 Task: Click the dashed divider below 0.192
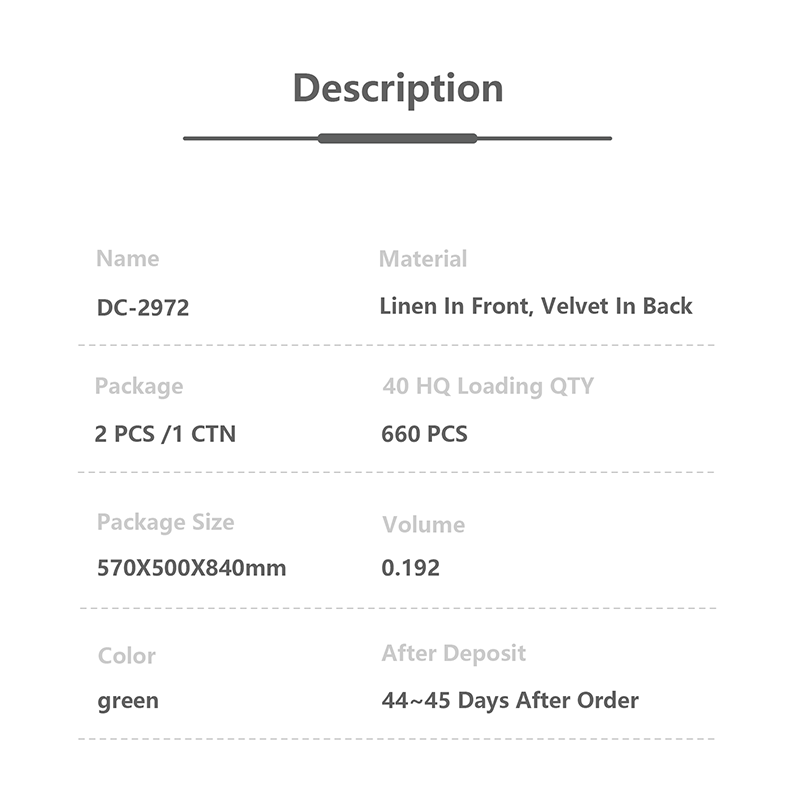398,608
